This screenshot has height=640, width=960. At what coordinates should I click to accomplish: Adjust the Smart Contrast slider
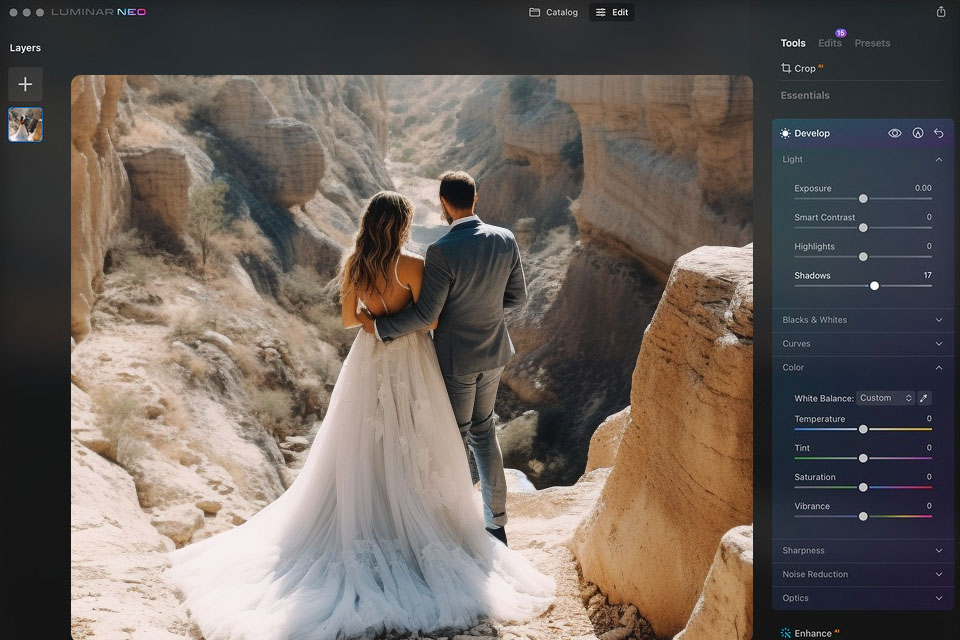pos(863,228)
